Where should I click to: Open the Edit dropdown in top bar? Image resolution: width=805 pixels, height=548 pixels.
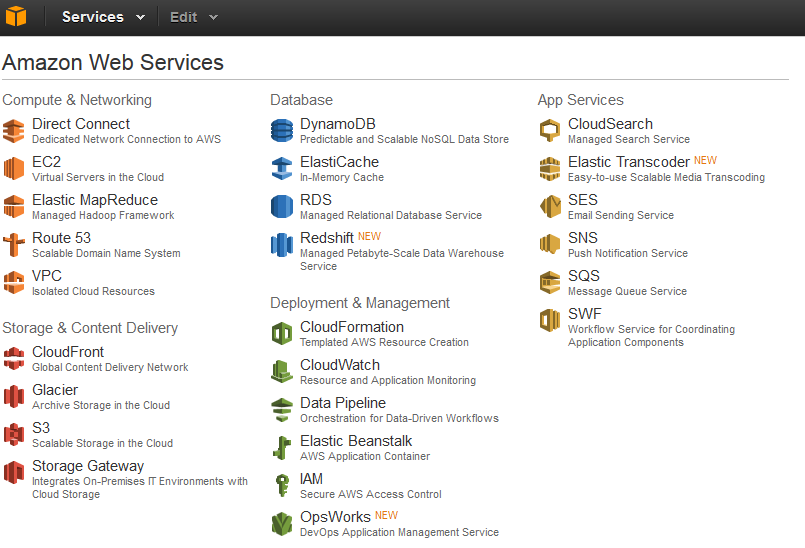(194, 17)
